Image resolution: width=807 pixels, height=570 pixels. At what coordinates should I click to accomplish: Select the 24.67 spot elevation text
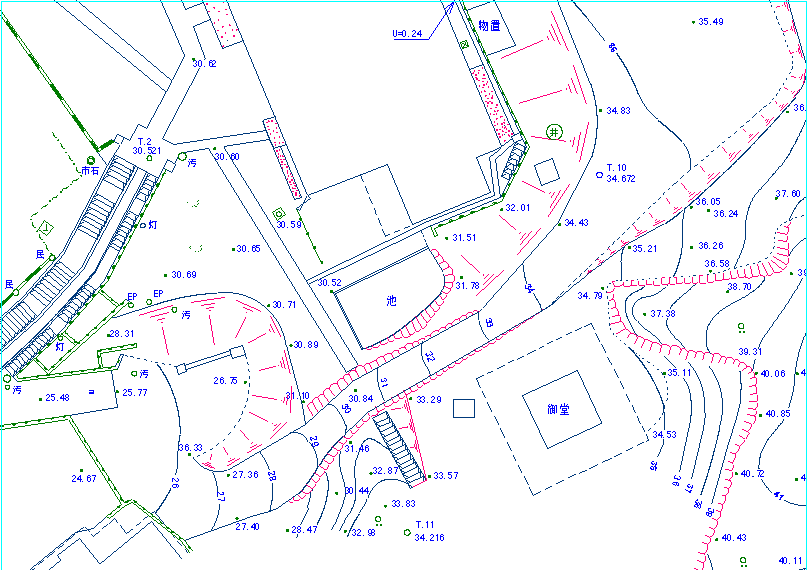coord(84,479)
